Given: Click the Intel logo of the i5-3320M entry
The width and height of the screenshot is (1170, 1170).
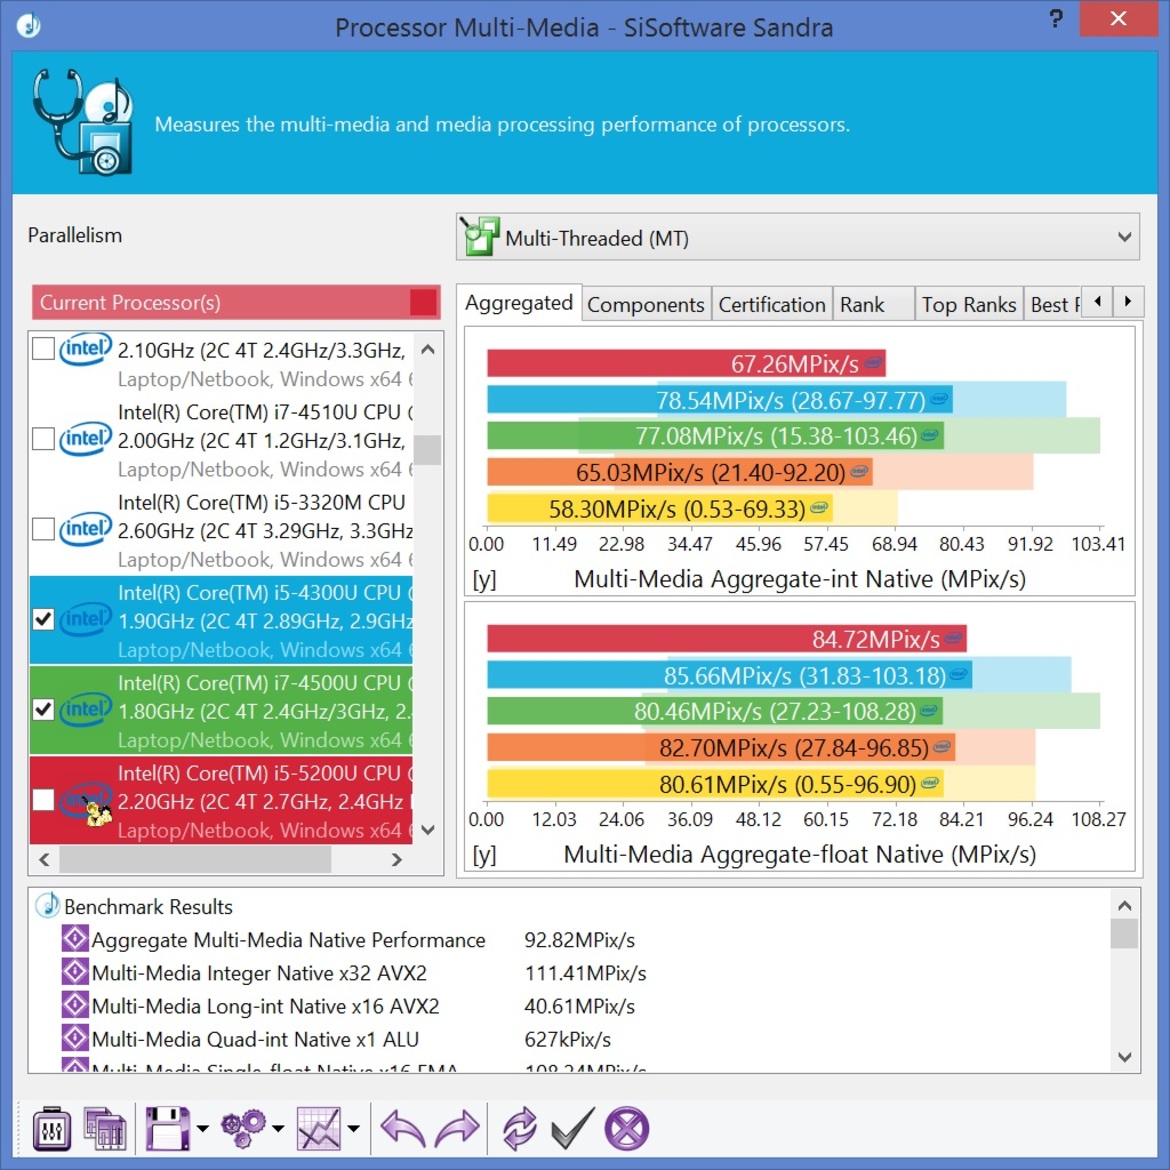Looking at the screenshot, I should pos(85,529).
